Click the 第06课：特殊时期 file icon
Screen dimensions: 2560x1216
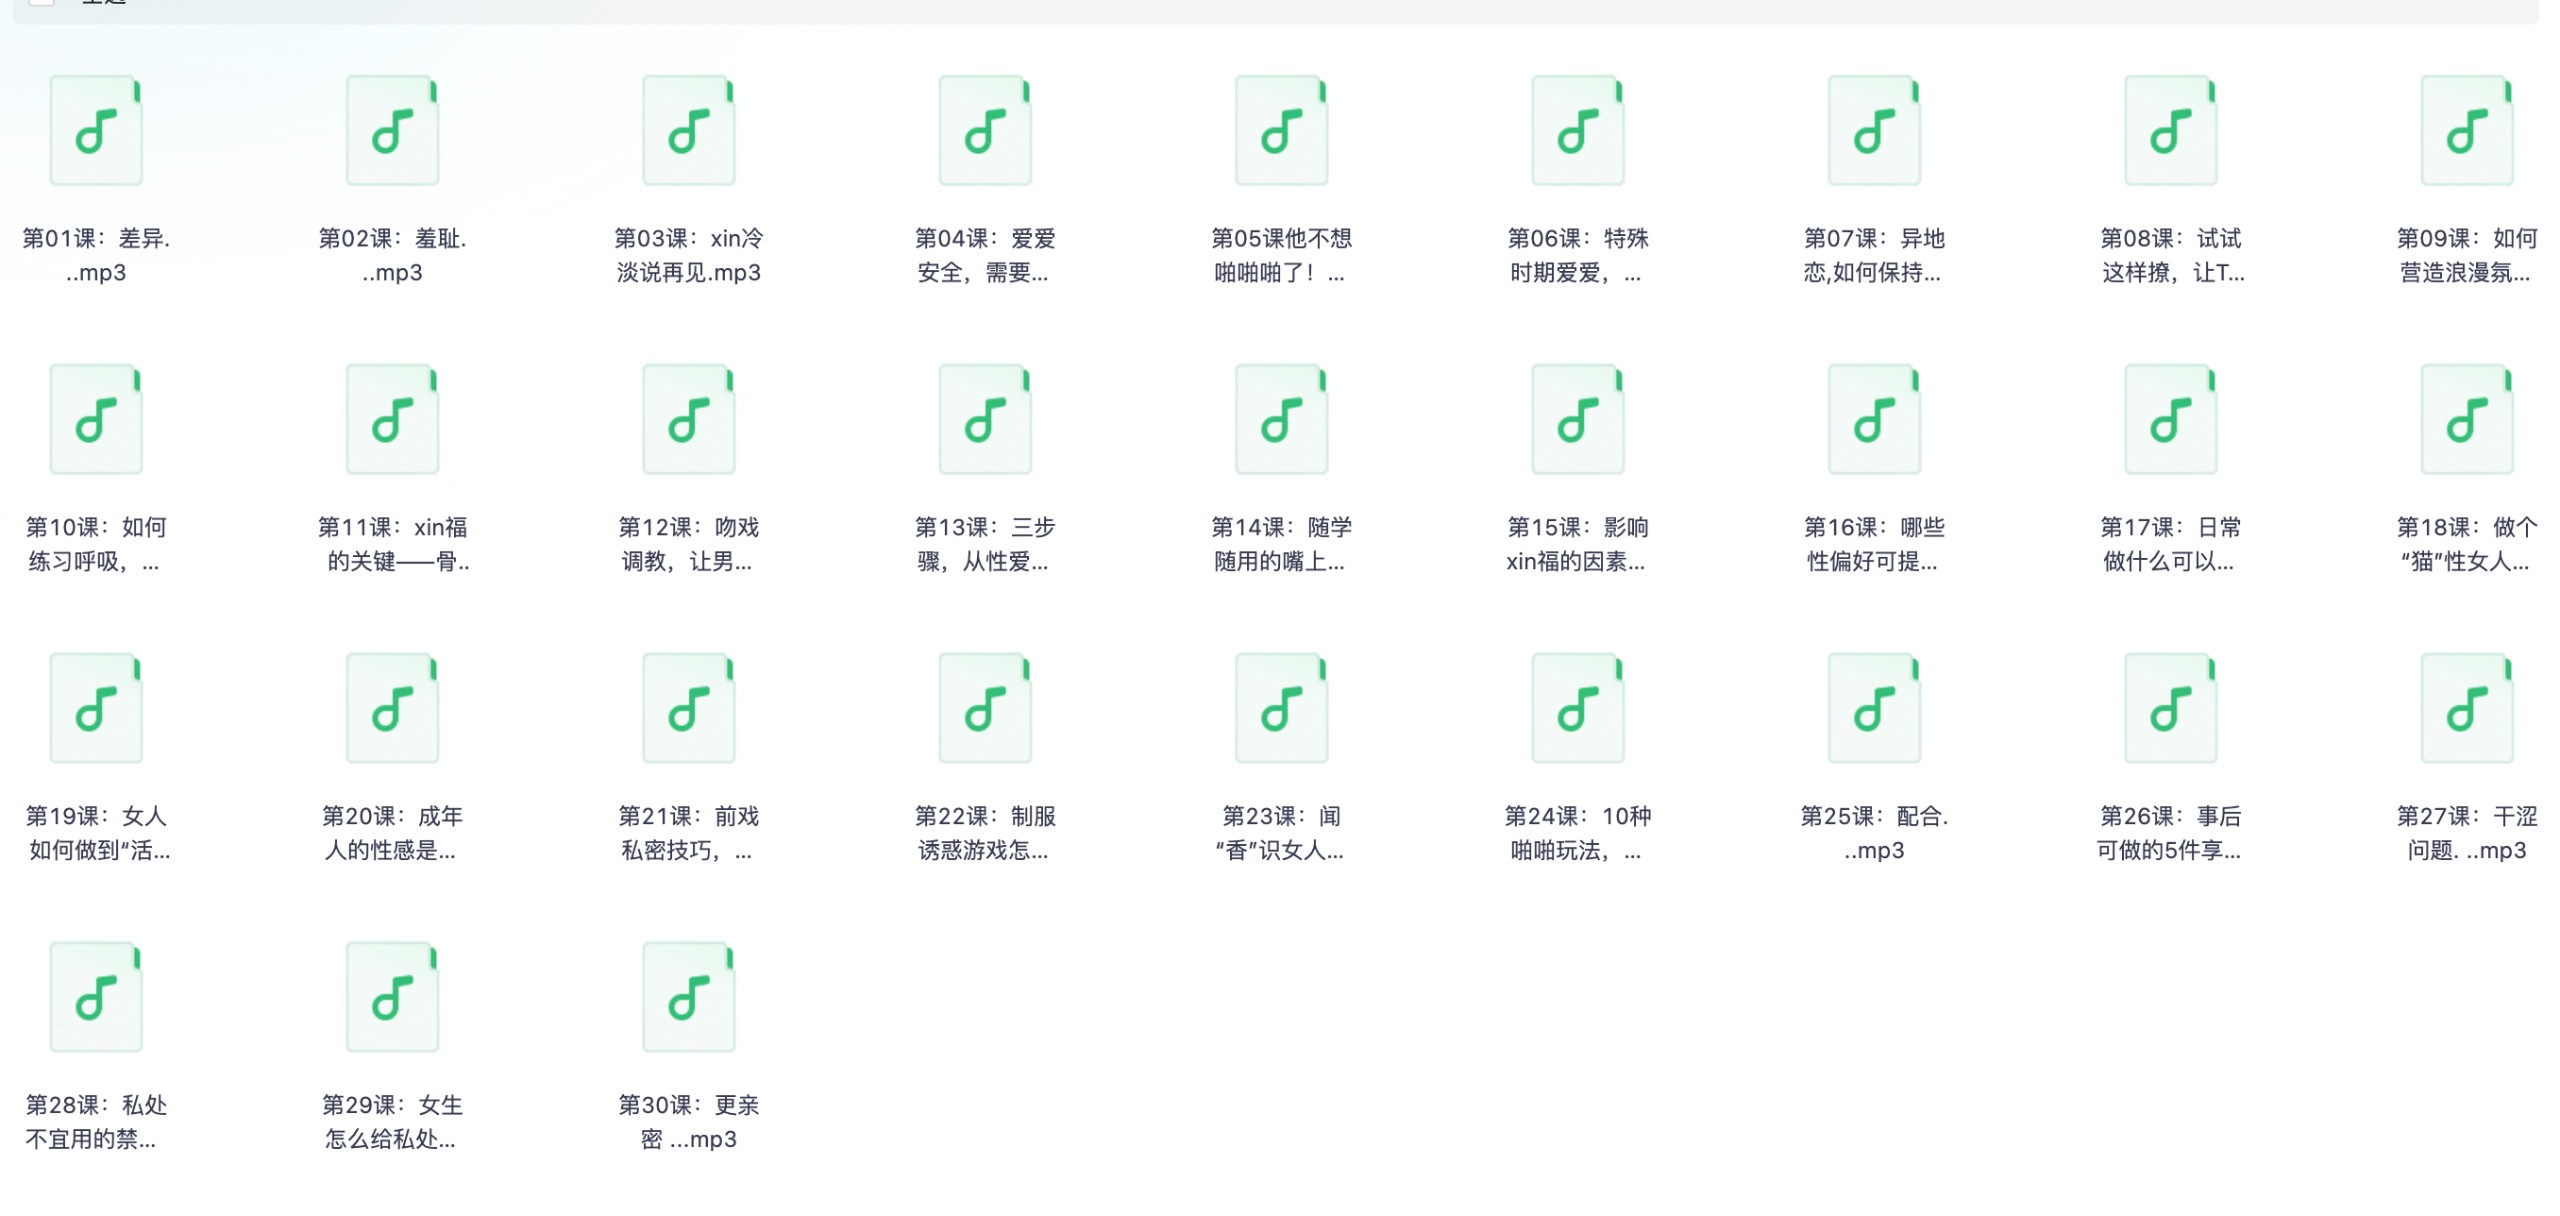pos(1578,130)
